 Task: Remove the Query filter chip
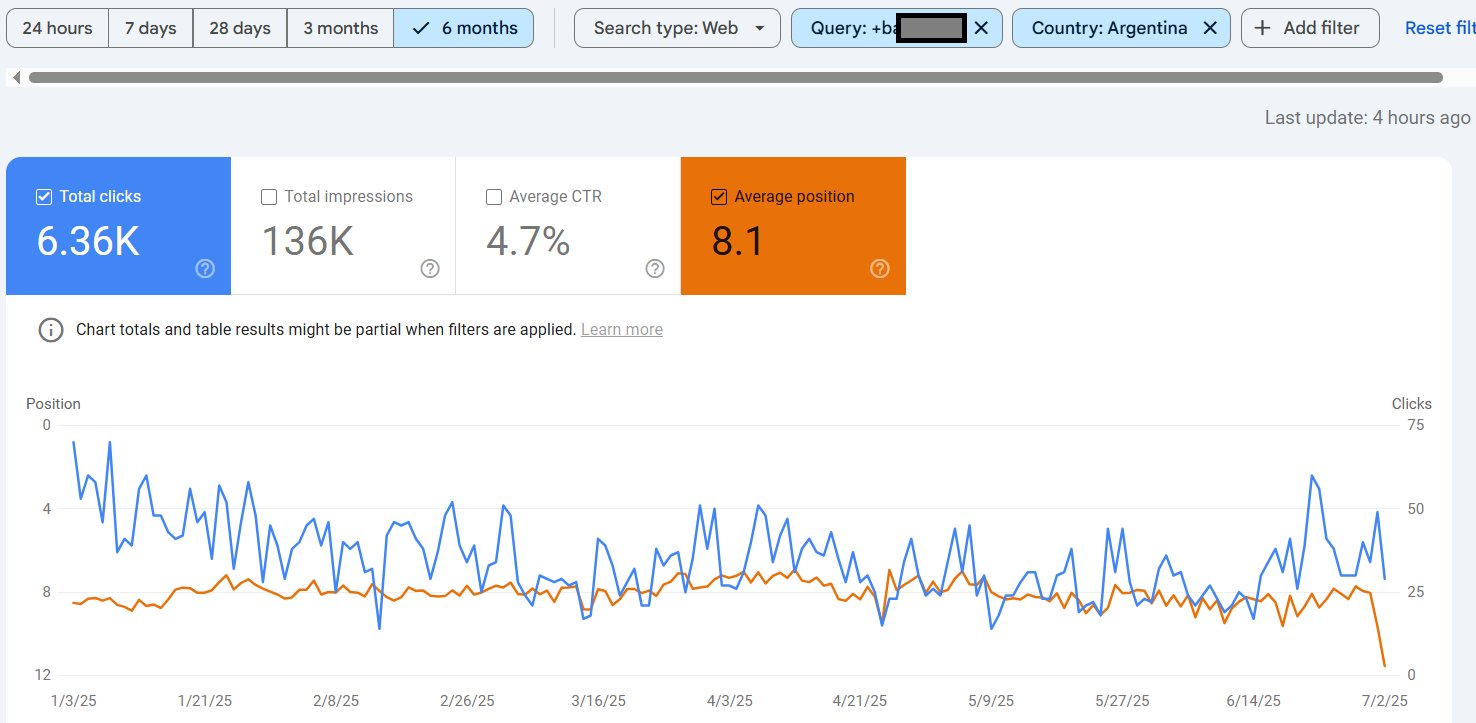tap(981, 28)
